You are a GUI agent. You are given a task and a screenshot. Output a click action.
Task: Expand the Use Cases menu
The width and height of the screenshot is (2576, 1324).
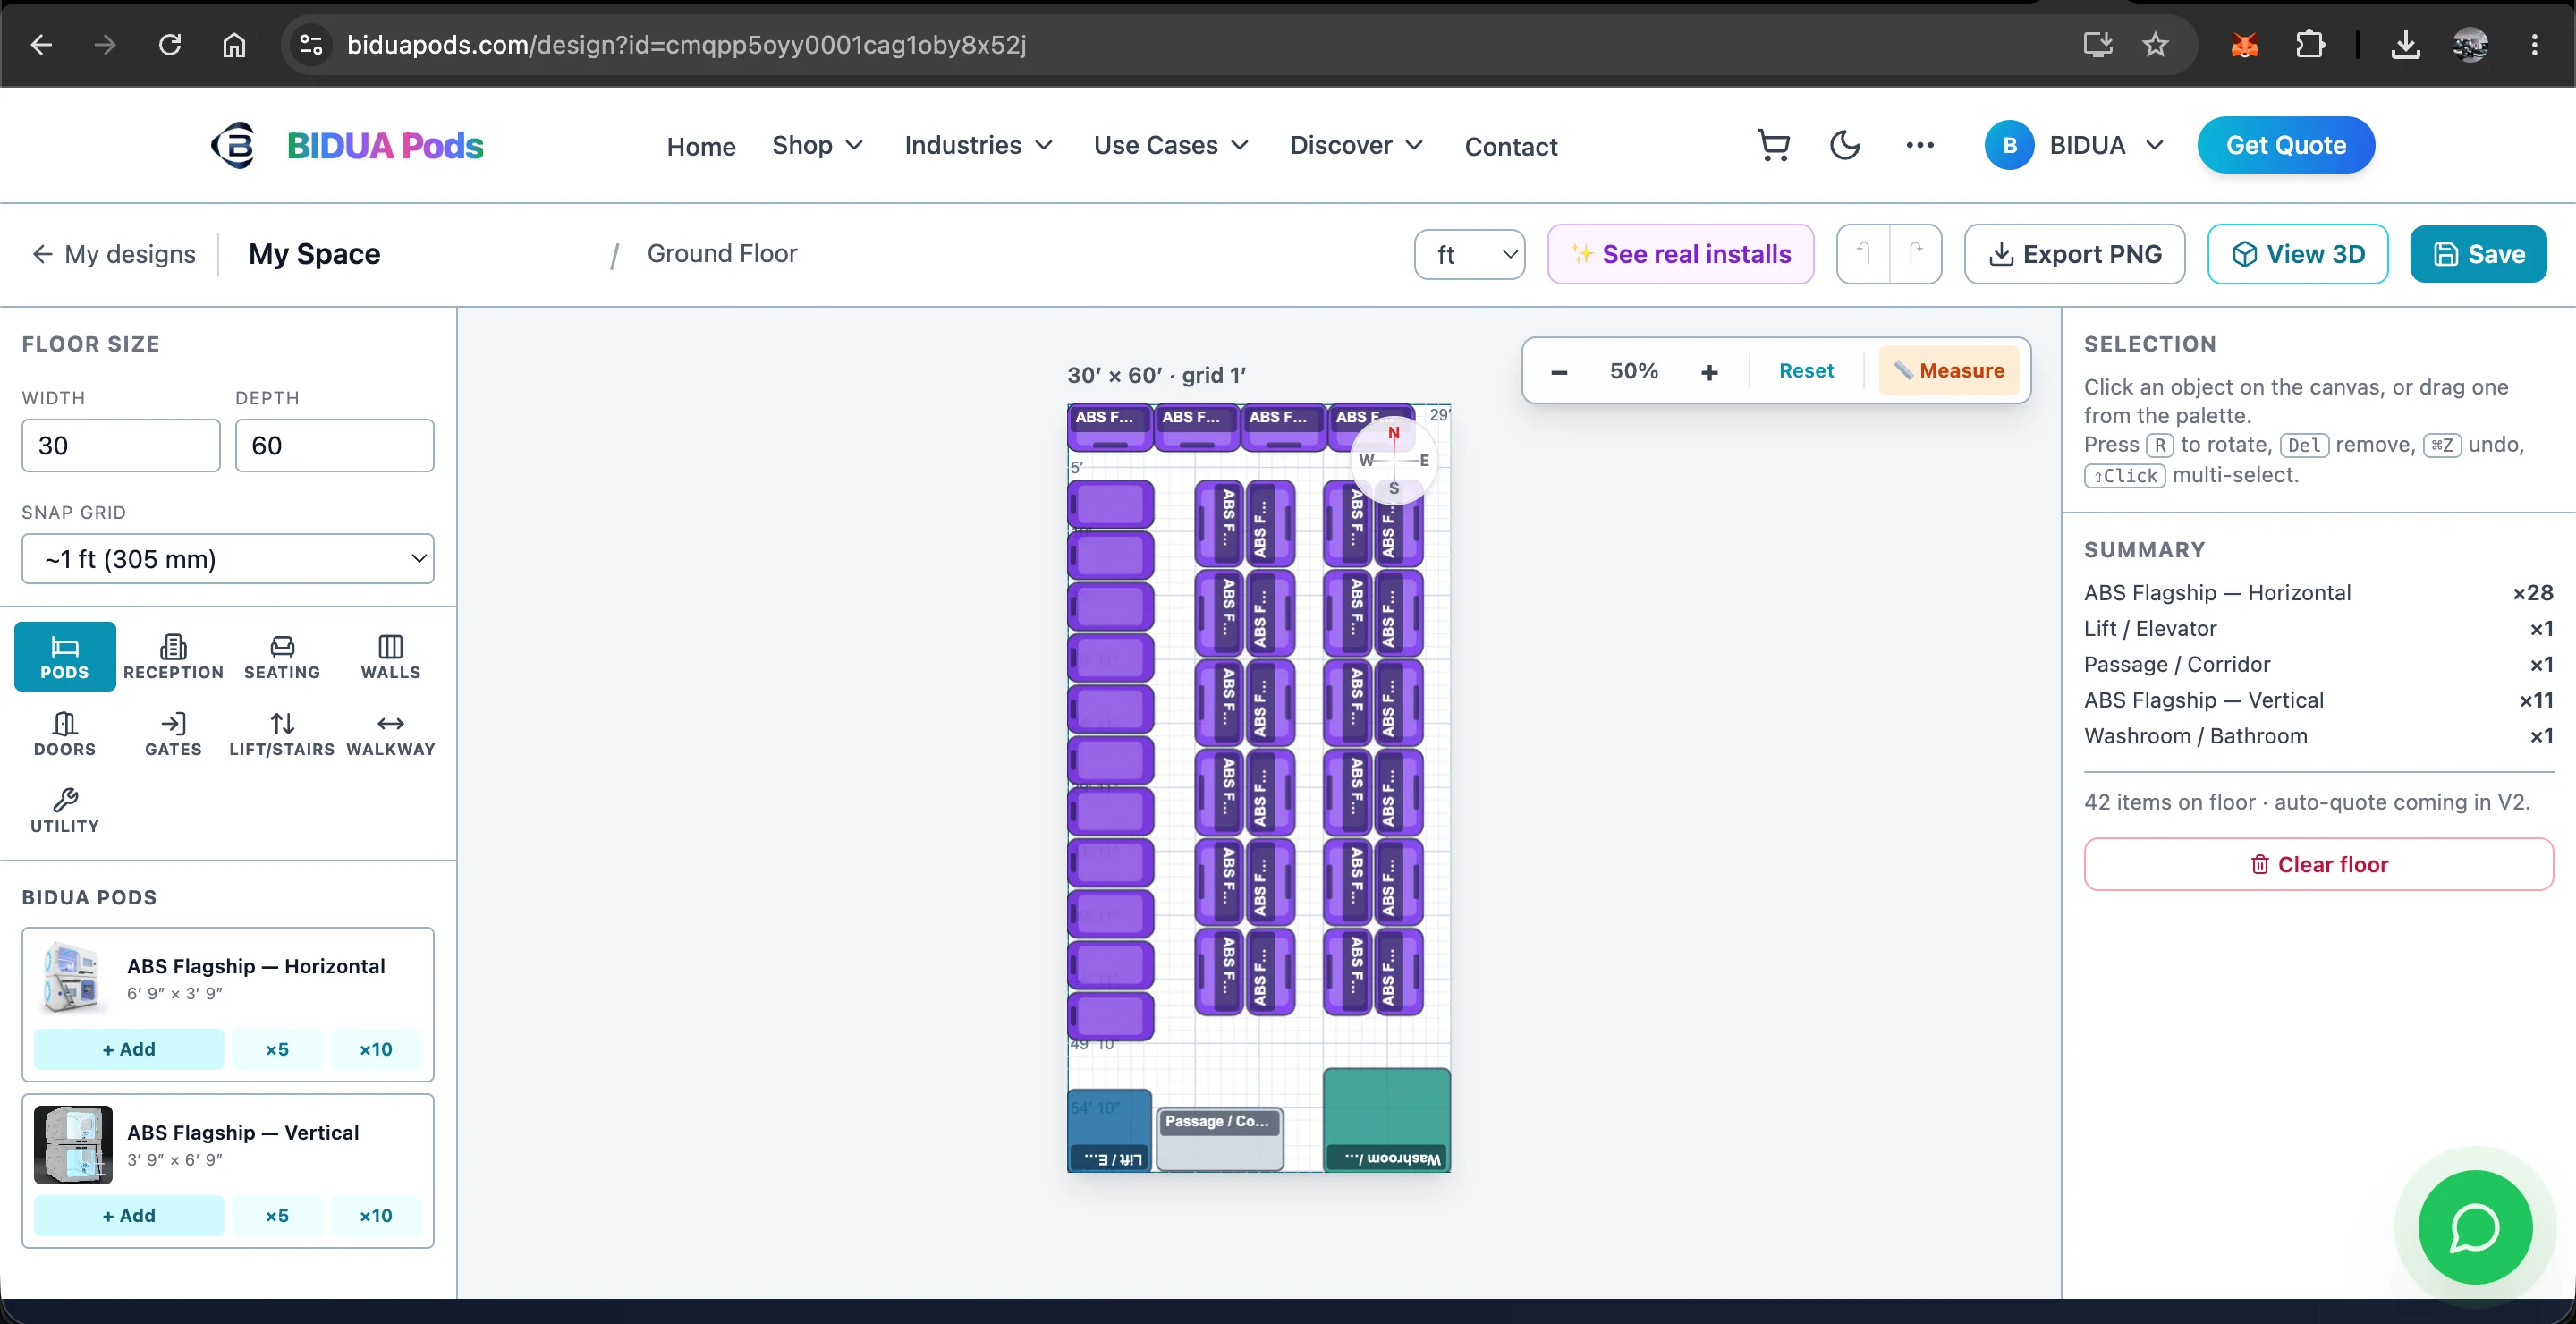1171,146
